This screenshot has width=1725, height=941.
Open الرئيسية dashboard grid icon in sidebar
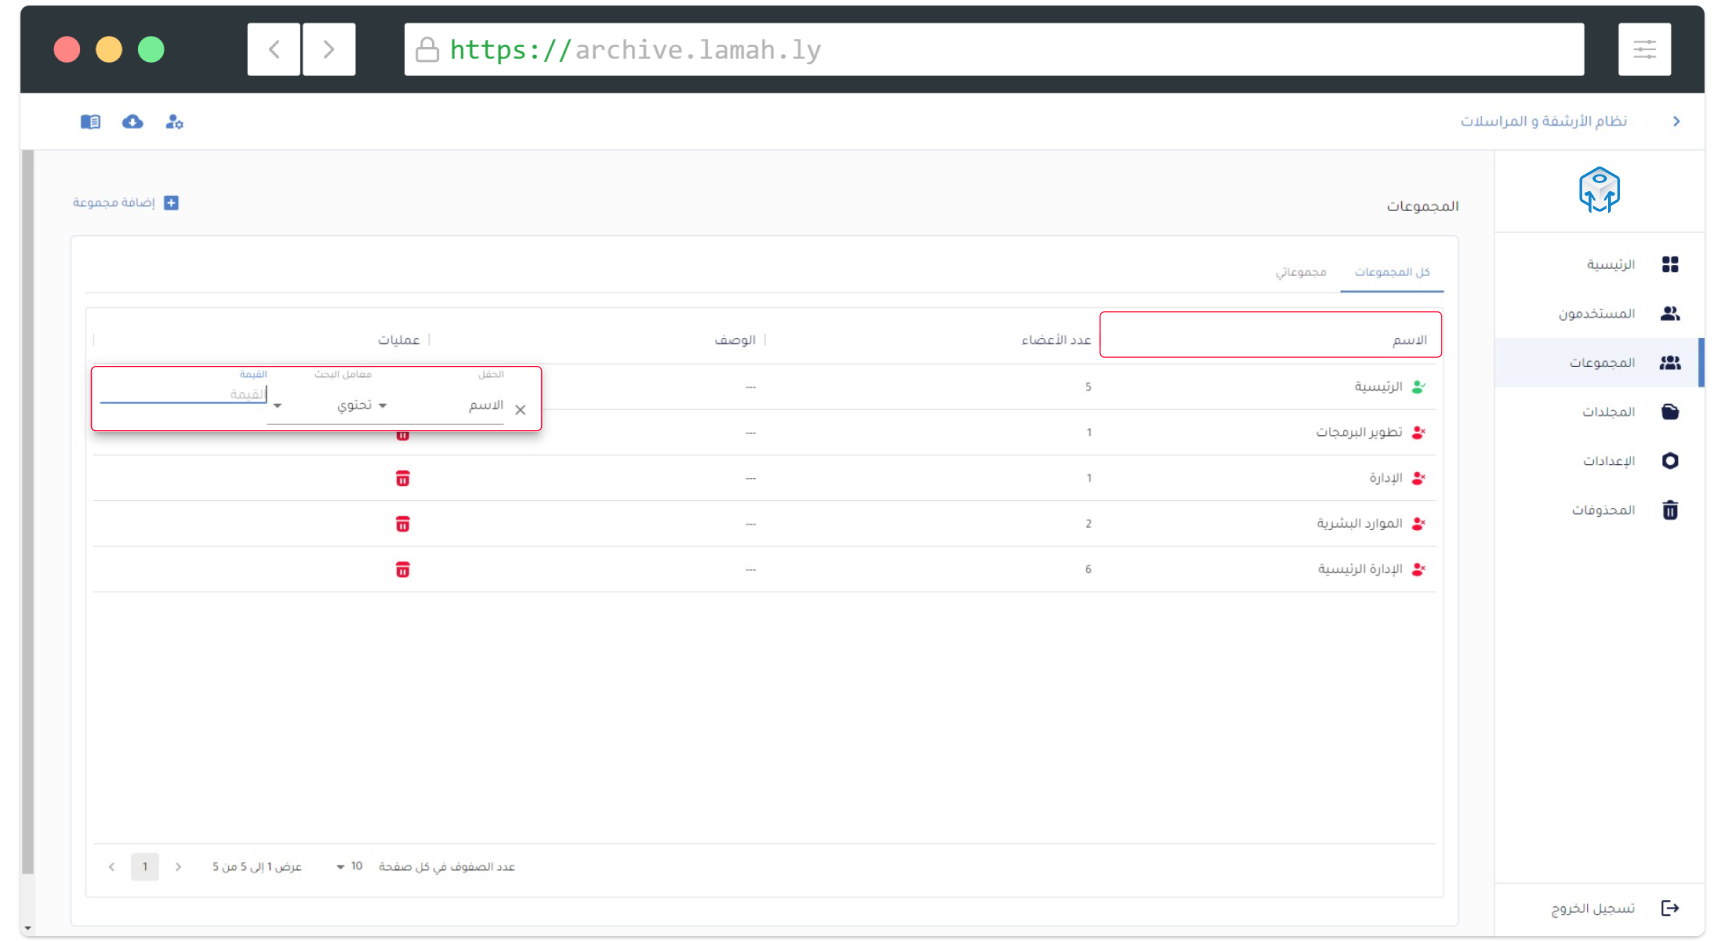pos(1670,265)
